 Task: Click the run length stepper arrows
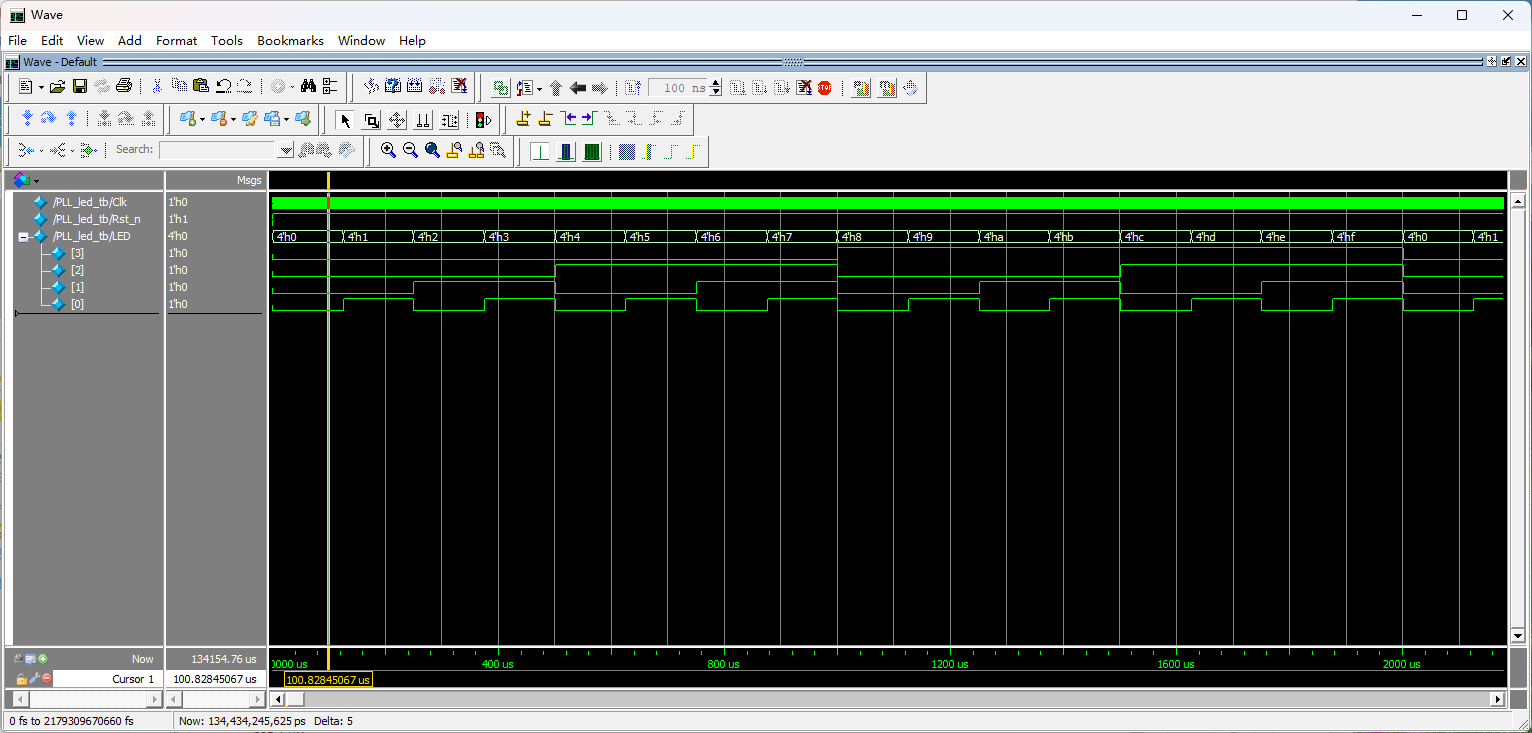[715, 88]
